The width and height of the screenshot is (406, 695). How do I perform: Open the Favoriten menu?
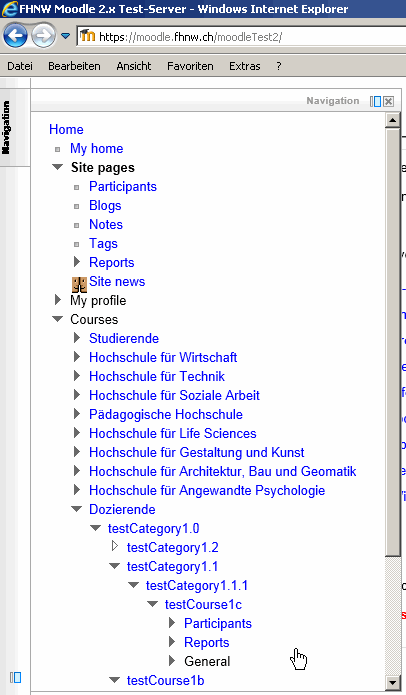point(190,66)
